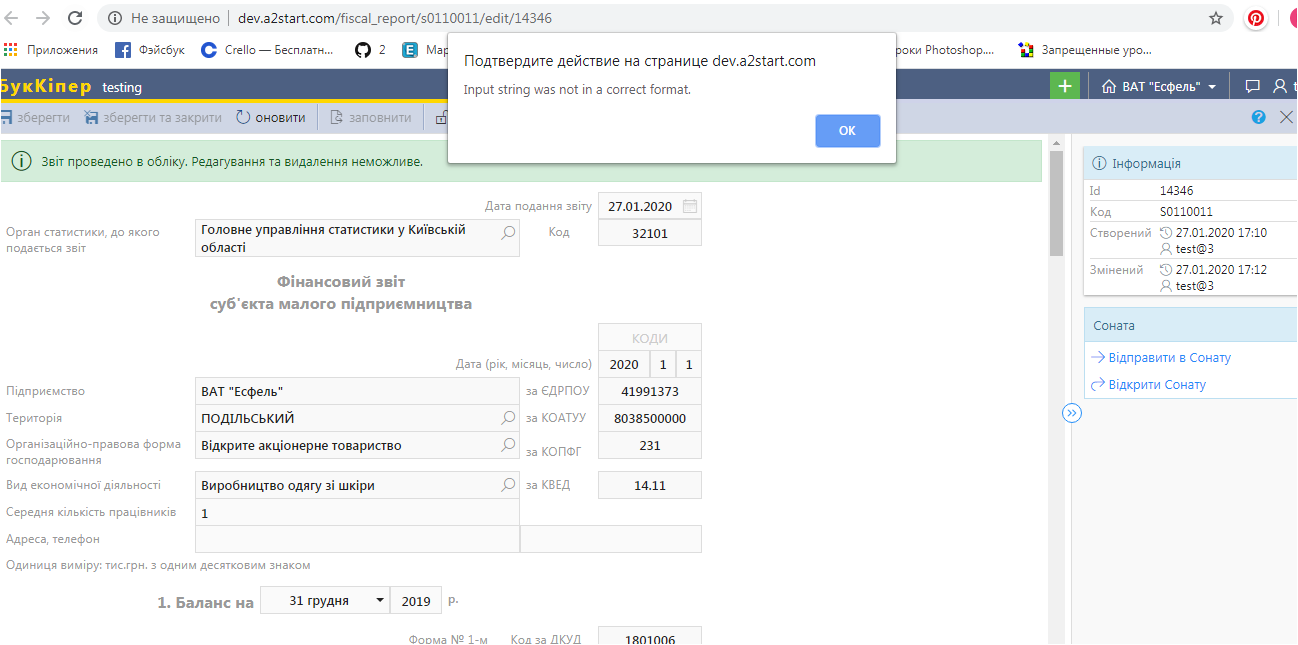Click Відкрити Сонату link
Image resolution: width=1298 pixels, height=645 pixels.
[1148, 384]
